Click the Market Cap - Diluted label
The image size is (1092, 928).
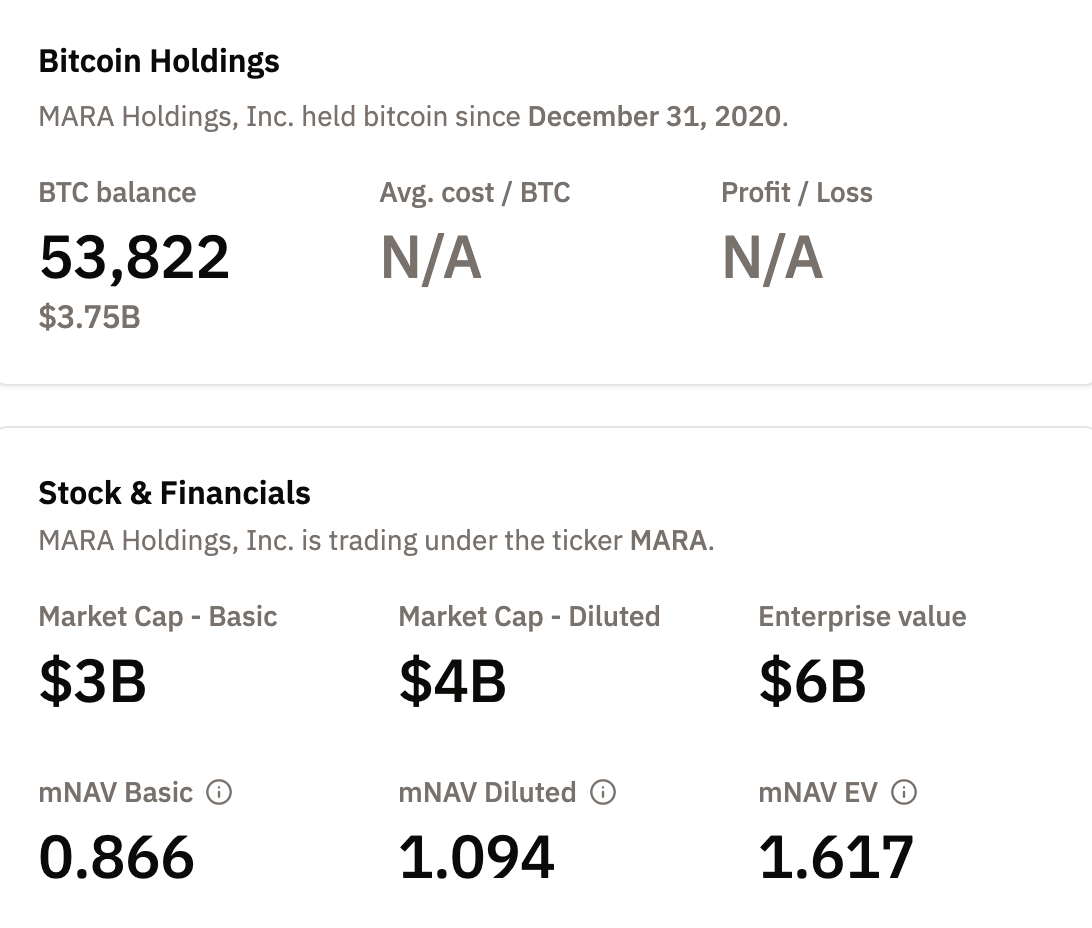529,616
